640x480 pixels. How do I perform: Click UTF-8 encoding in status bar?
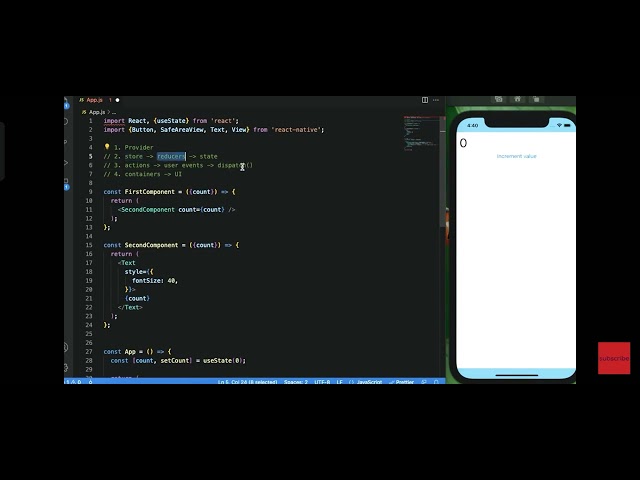coord(322,382)
